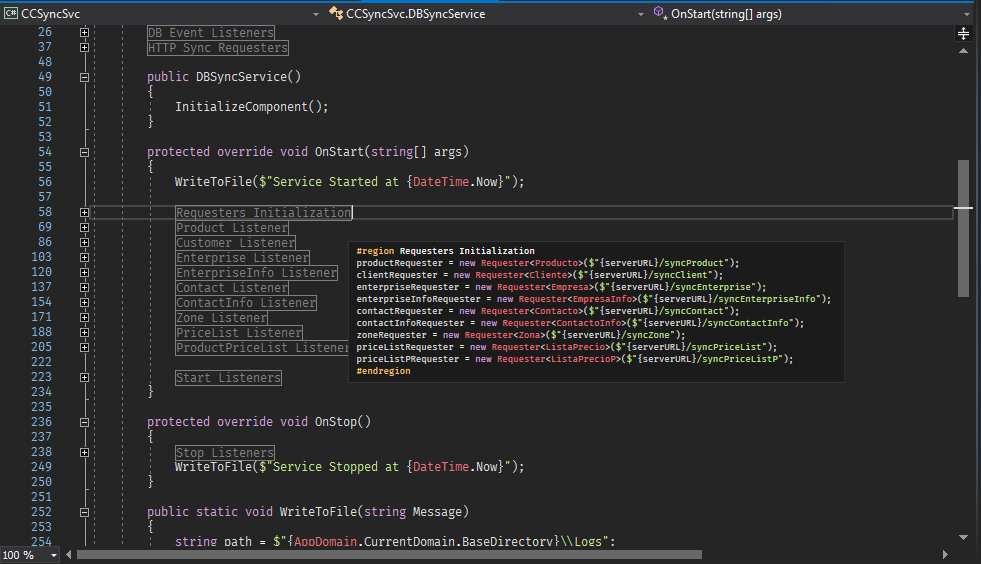Click the method icon beside OnStart(string[] args)
This screenshot has width=981, height=564.
coord(659,13)
